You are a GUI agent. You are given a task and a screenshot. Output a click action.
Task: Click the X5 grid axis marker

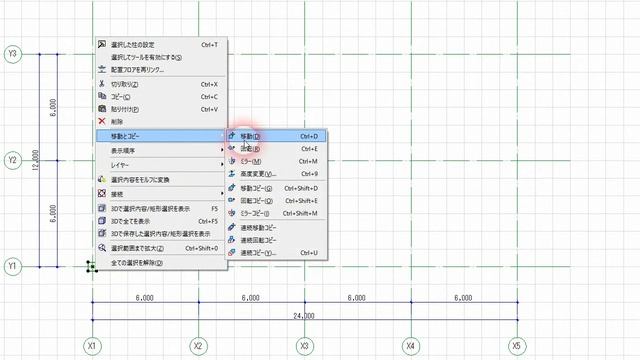tap(517, 346)
